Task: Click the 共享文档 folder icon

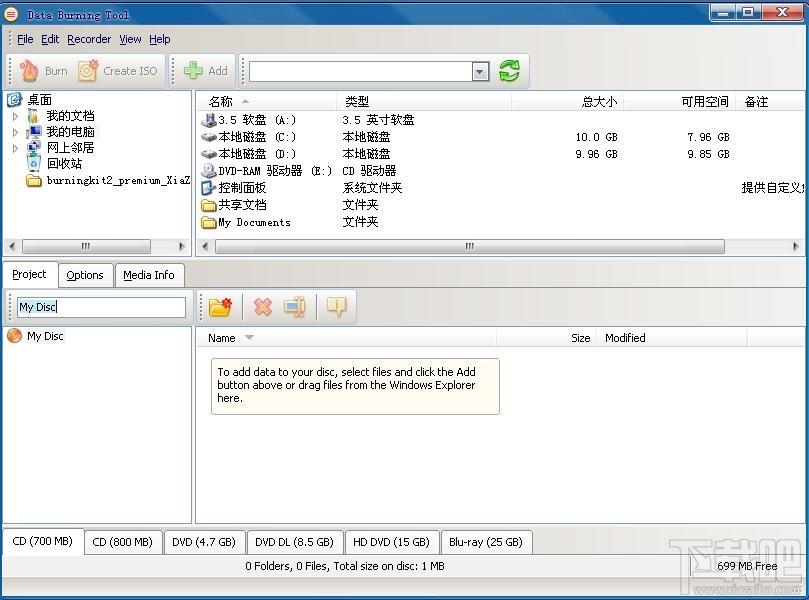Action: coord(208,205)
